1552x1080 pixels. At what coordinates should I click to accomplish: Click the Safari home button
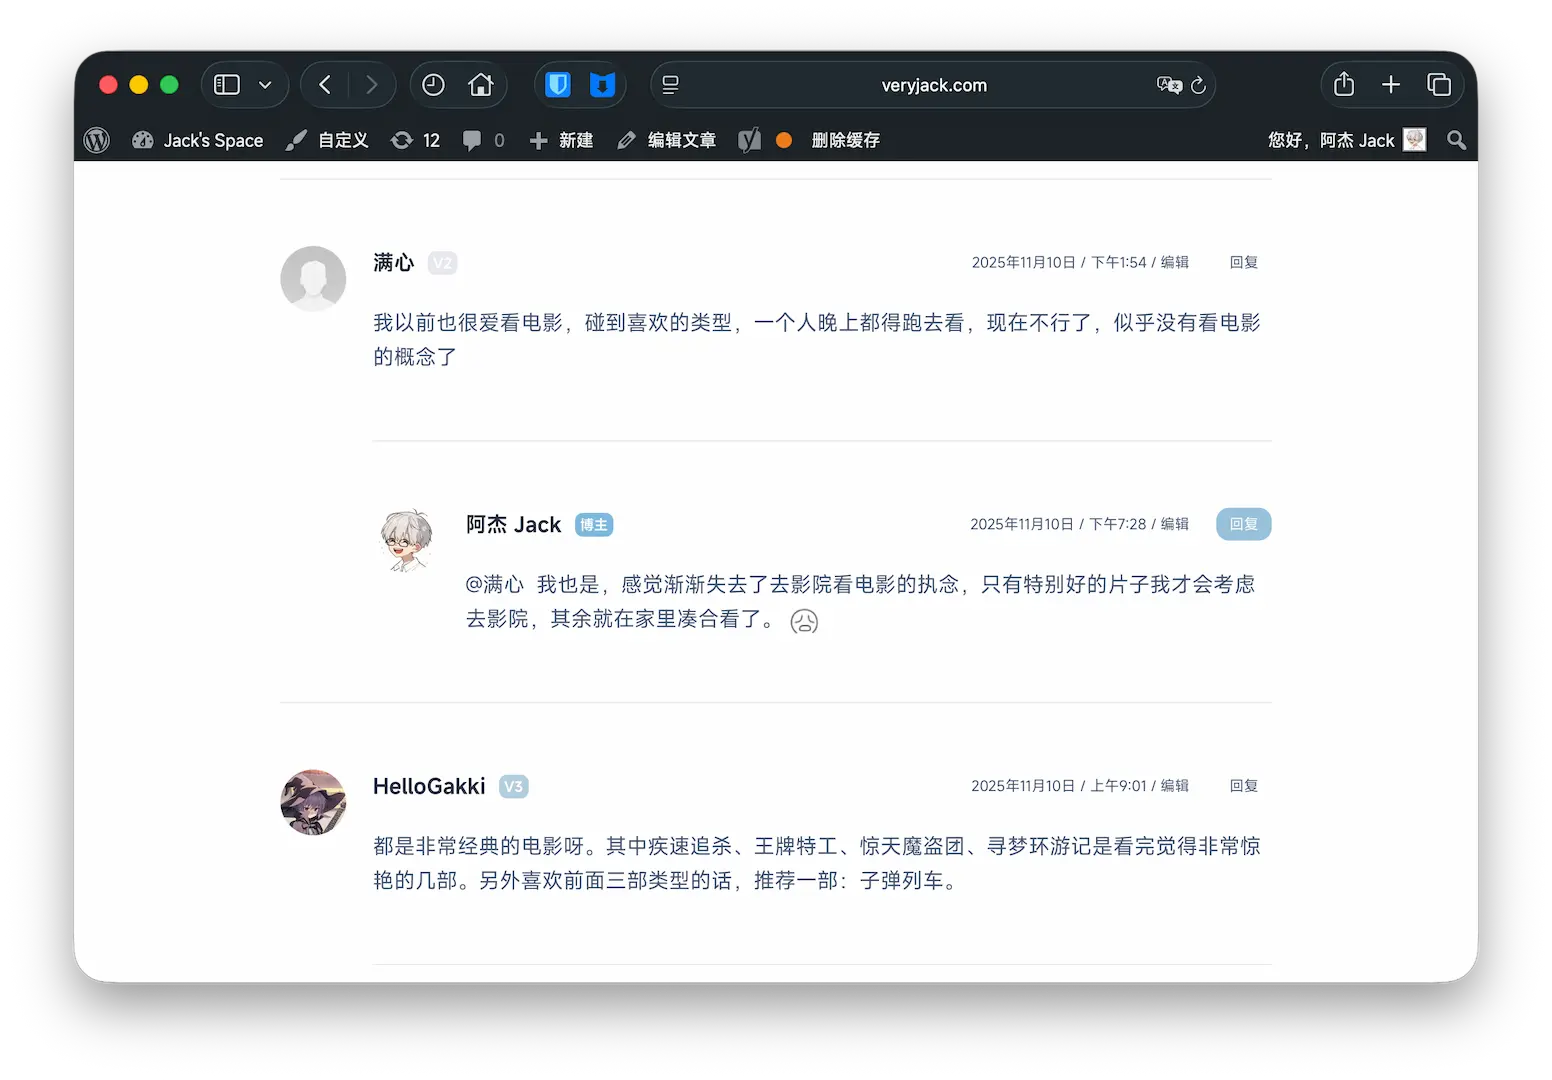(481, 85)
